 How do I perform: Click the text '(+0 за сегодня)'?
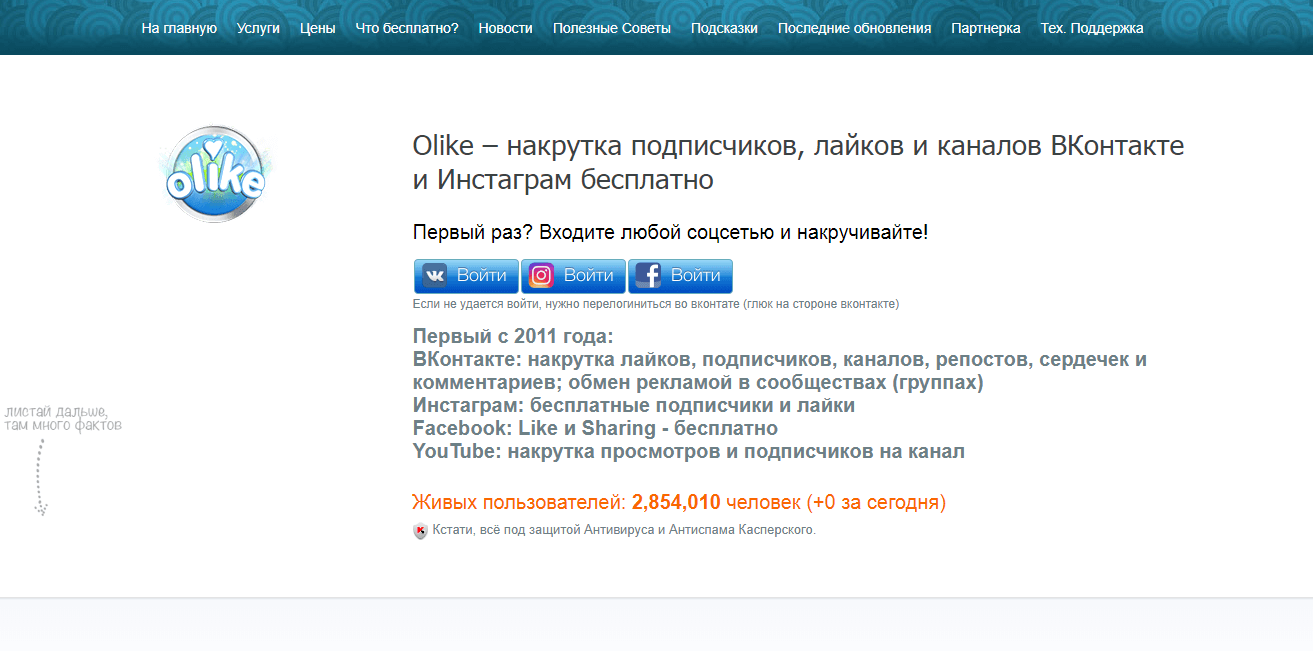click(876, 502)
